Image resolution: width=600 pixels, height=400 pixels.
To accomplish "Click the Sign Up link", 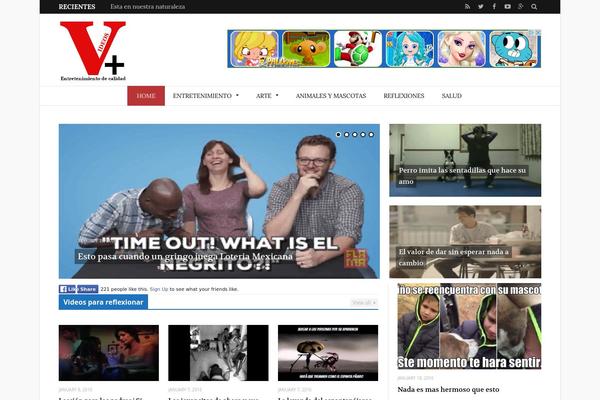I will (x=159, y=289).
